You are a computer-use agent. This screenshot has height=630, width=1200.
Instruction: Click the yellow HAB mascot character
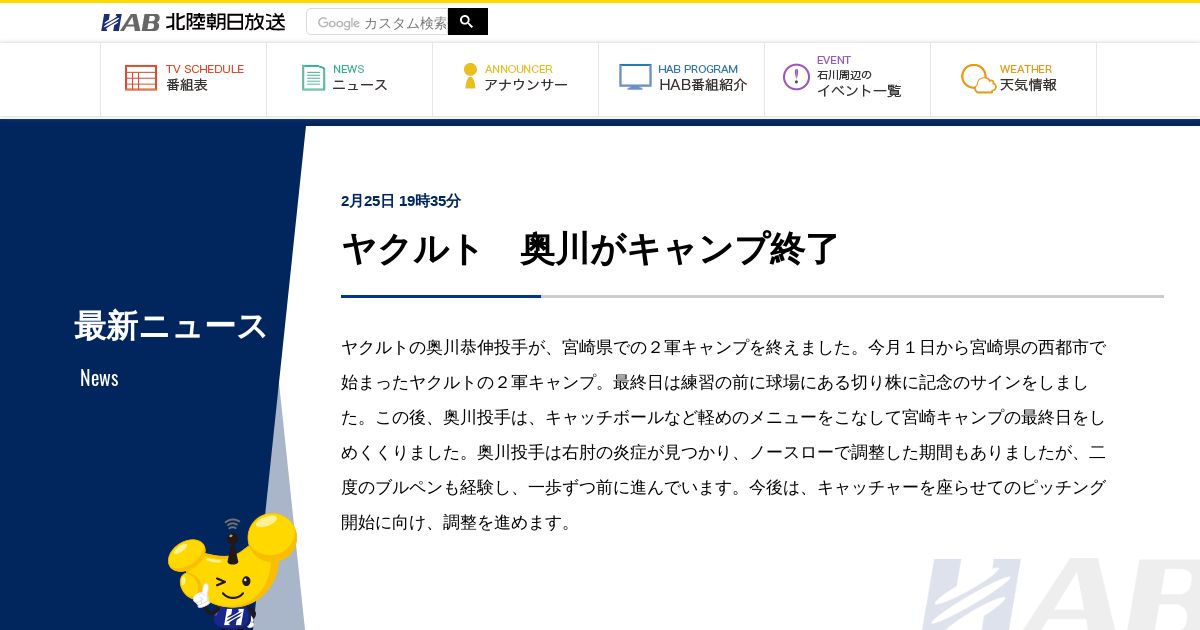click(232, 571)
